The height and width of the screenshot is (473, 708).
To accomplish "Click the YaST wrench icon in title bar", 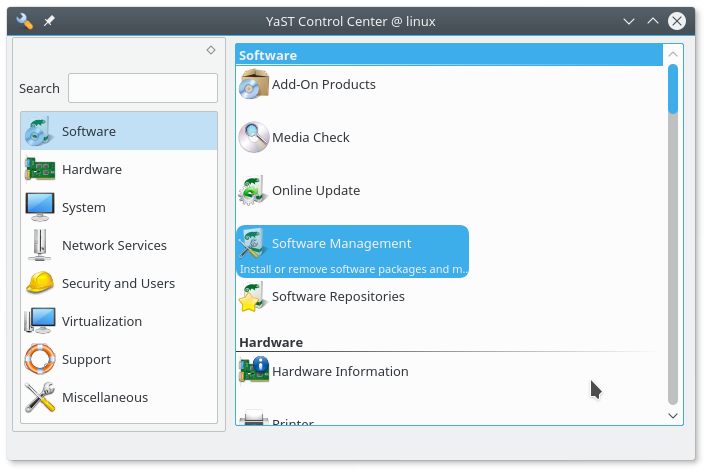I will 24,21.
